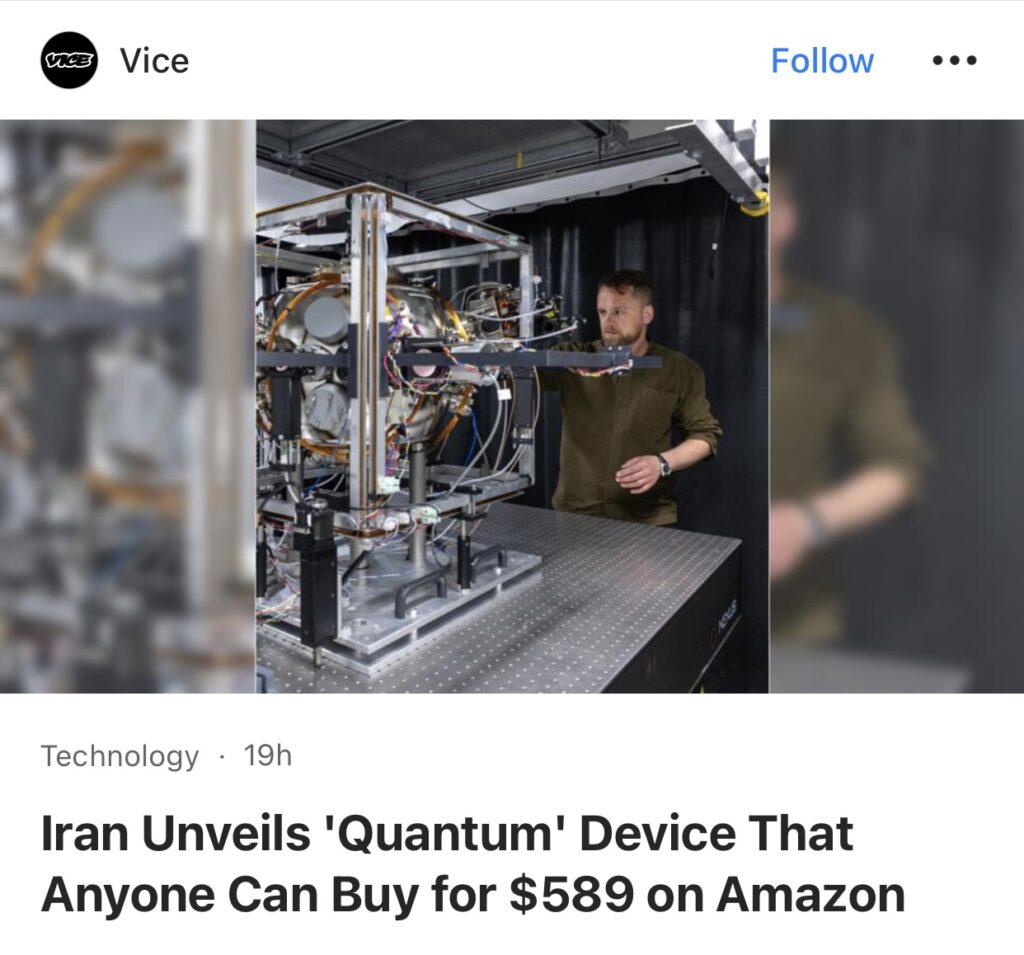The width and height of the screenshot is (1024, 955).
Task: Click '$589' in the article headline
Action: pyautogui.click(x=571, y=894)
